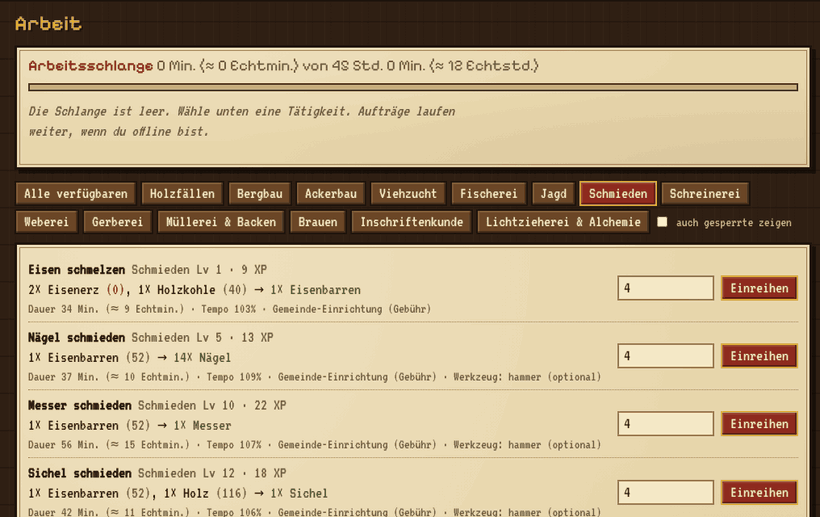Open the Fischerei category
Image resolution: width=820 pixels, height=517 pixels.
(x=488, y=194)
